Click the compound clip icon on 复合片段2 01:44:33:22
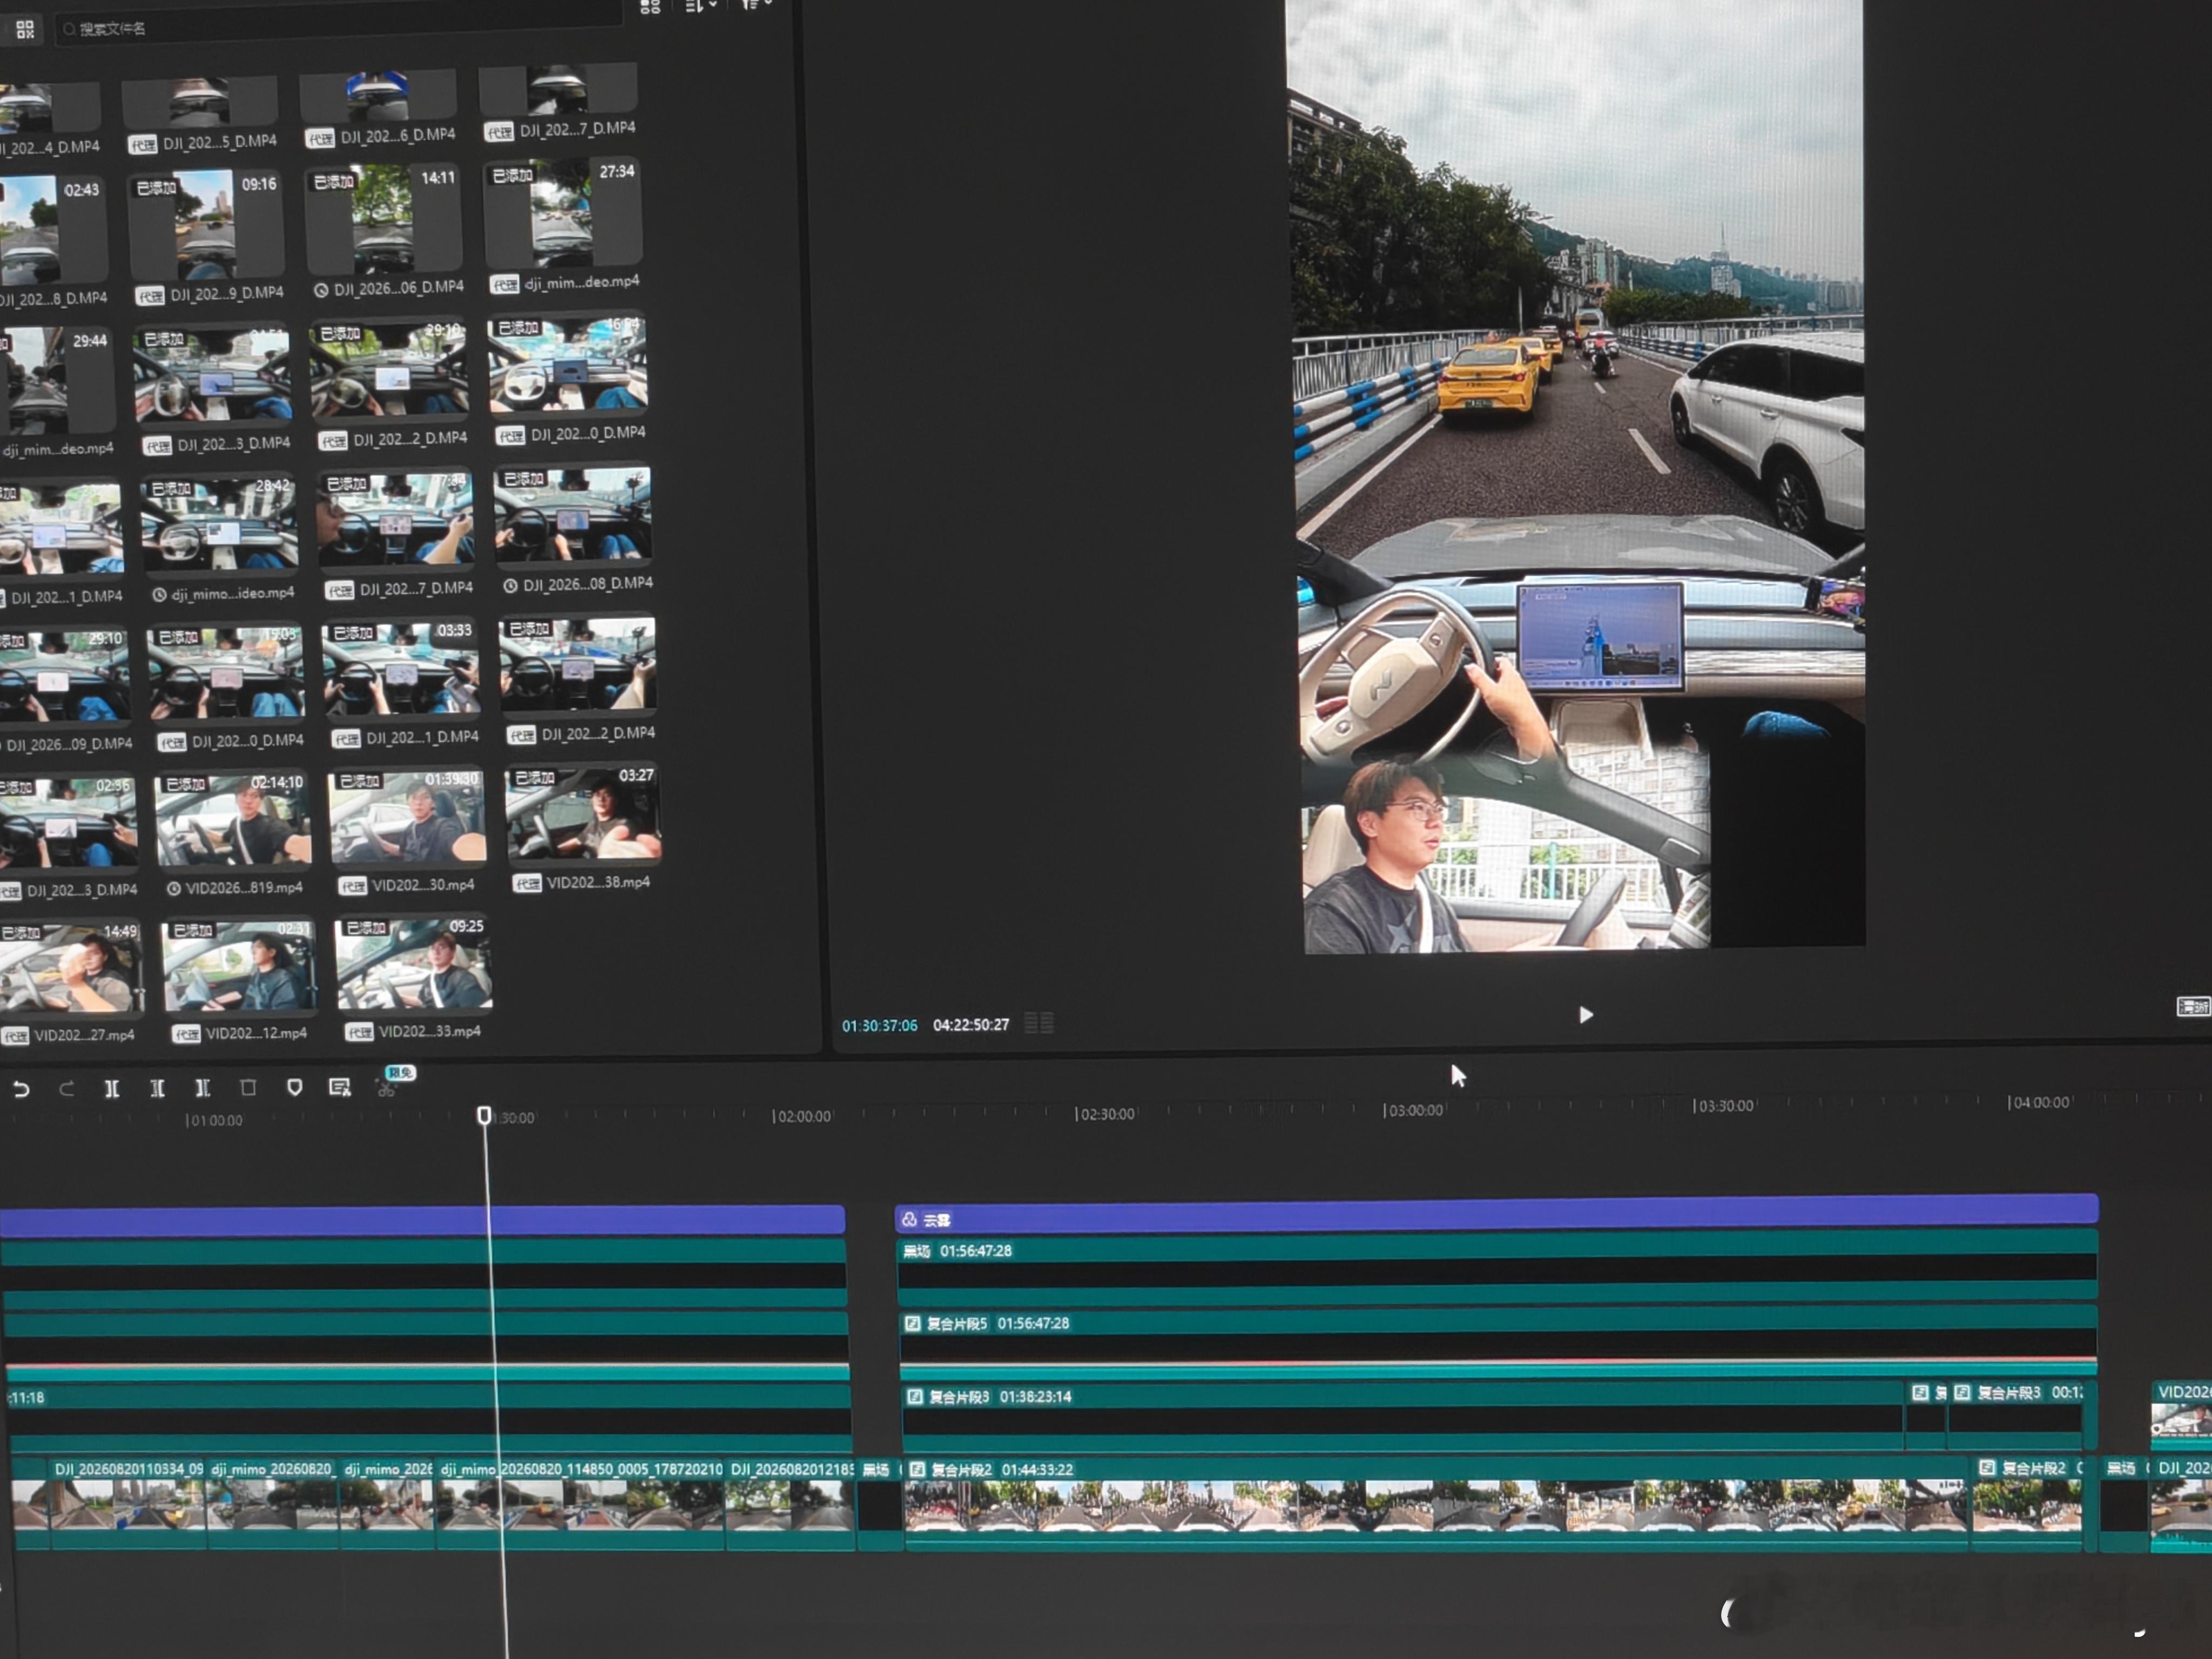 (x=917, y=1470)
